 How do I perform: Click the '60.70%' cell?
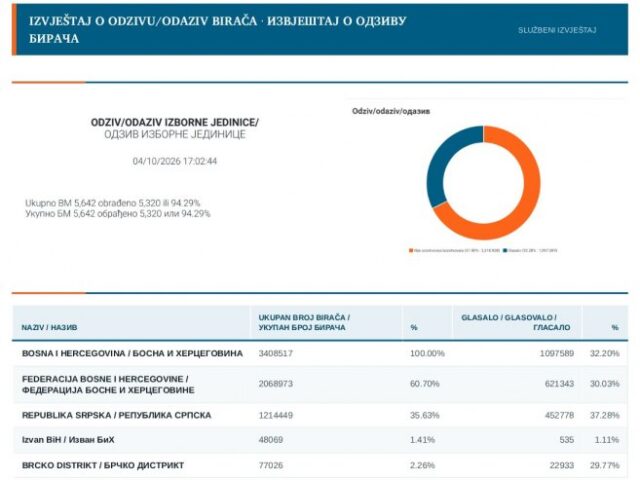coord(425,384)
